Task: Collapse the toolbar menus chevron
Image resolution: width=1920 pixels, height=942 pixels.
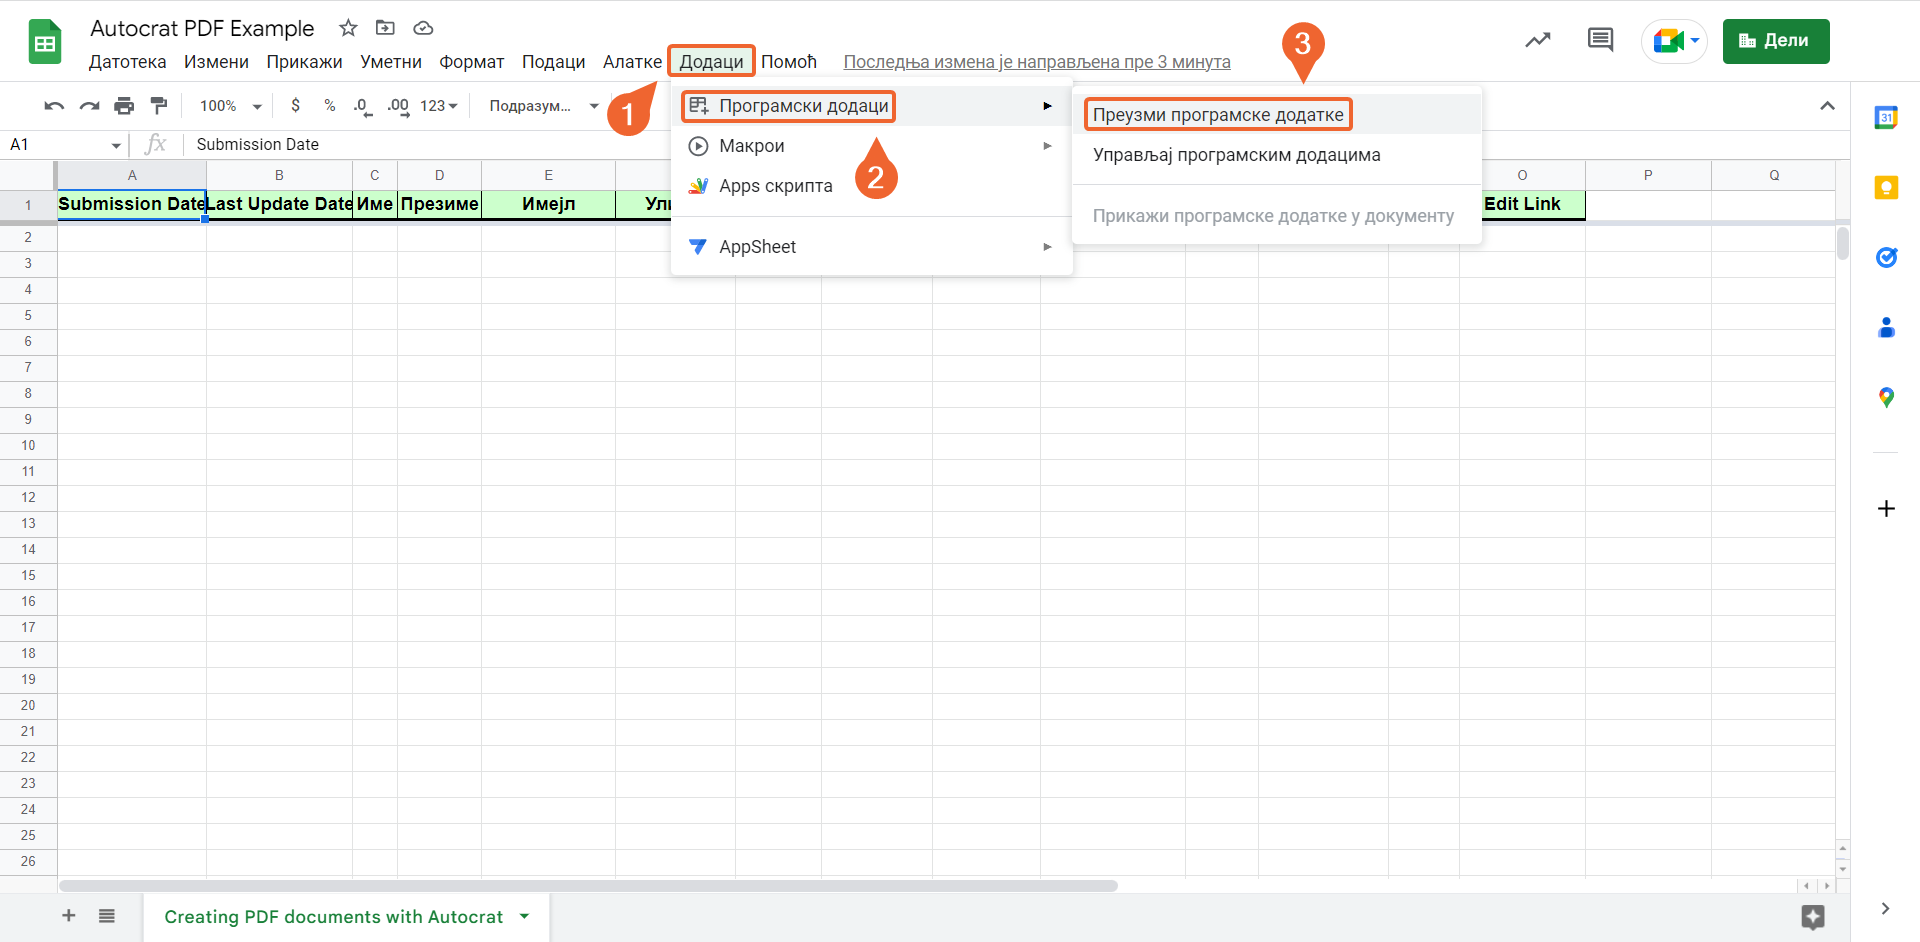Action: (1827, 106)
